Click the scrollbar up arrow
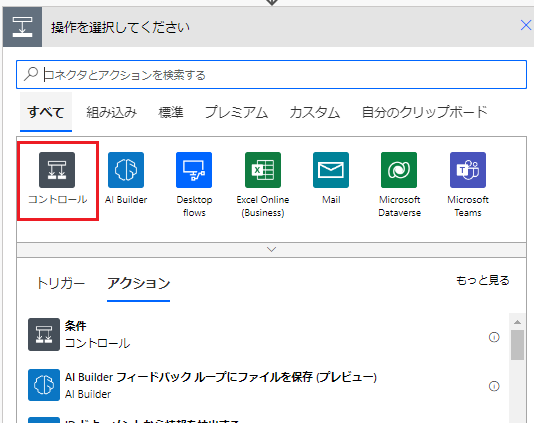This screenshot has height=423, width=534. point(517,322)
